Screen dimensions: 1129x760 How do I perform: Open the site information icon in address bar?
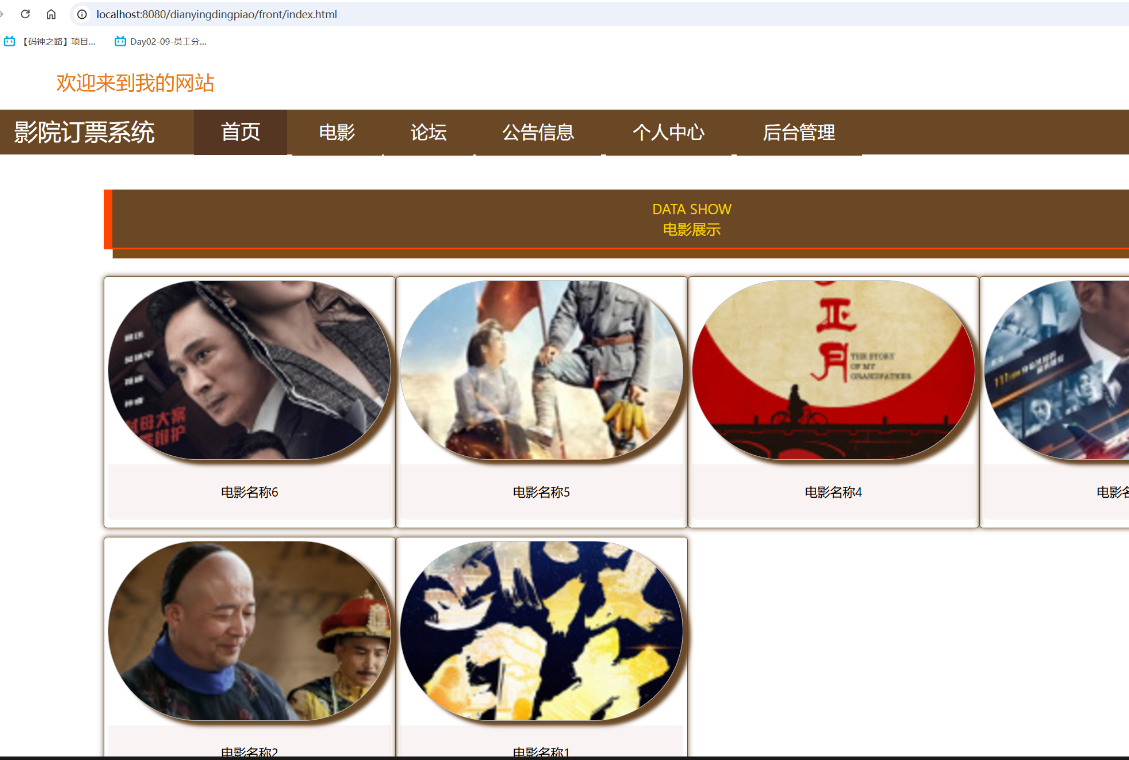click(x=82, y=14)
